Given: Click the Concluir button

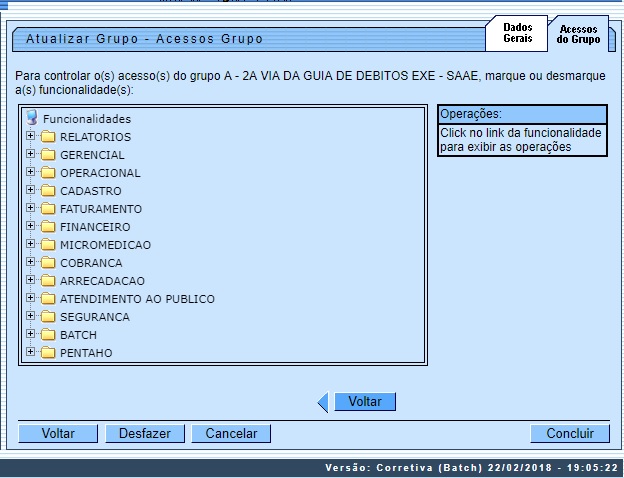Looking at the screenshot, I should pyautogui.click(x=570, y=433).
